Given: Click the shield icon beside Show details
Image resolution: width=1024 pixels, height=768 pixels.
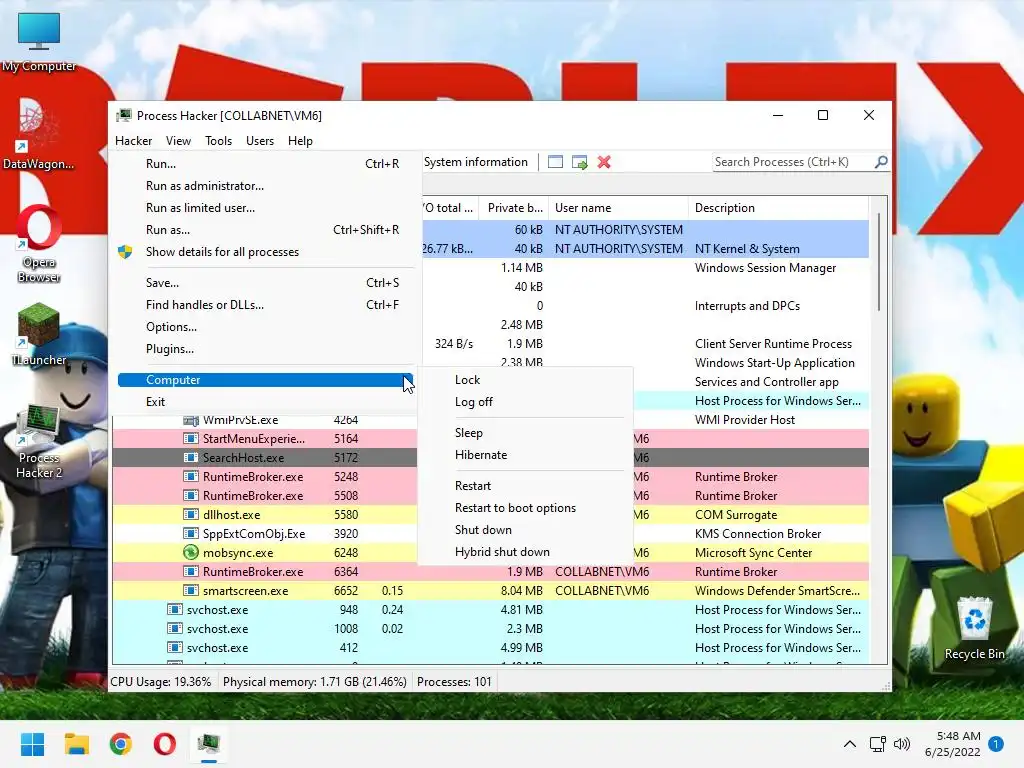Looking at the screenshot, I should point(125,252).
